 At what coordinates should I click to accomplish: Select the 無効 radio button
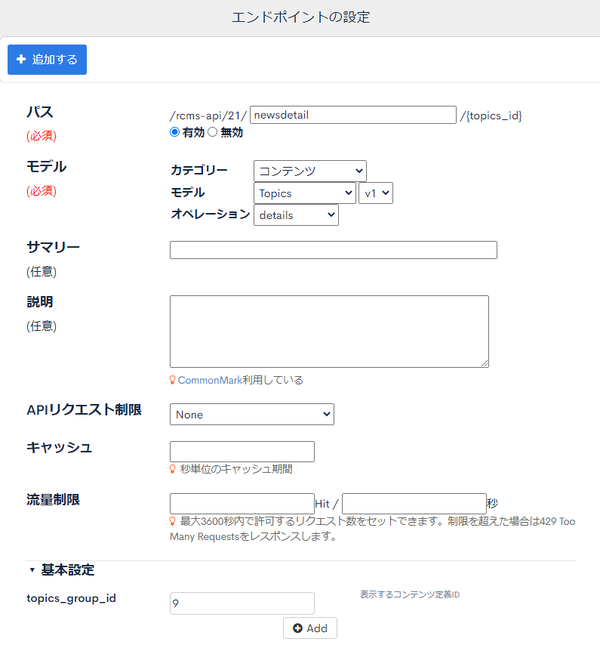click(212, 132)
